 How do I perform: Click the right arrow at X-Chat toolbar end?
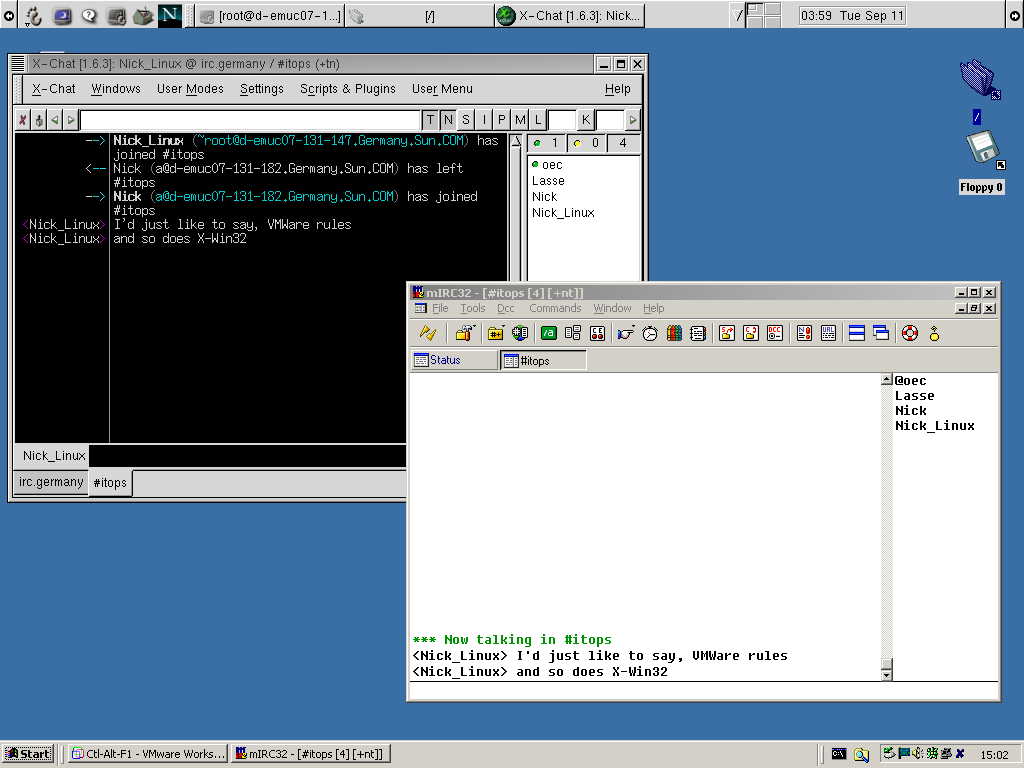pos(632,120)
